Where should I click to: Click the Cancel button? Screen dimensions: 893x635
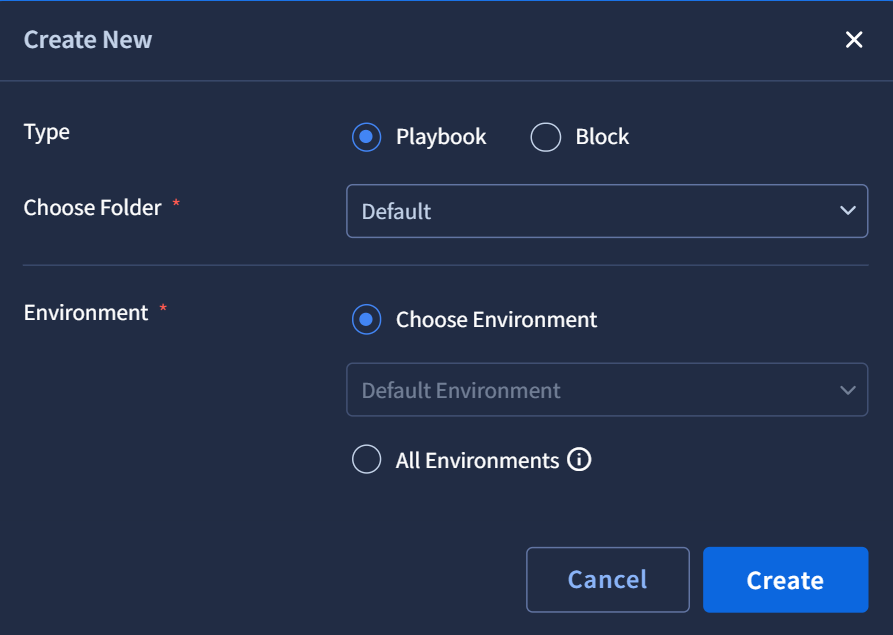coord(608,580)
